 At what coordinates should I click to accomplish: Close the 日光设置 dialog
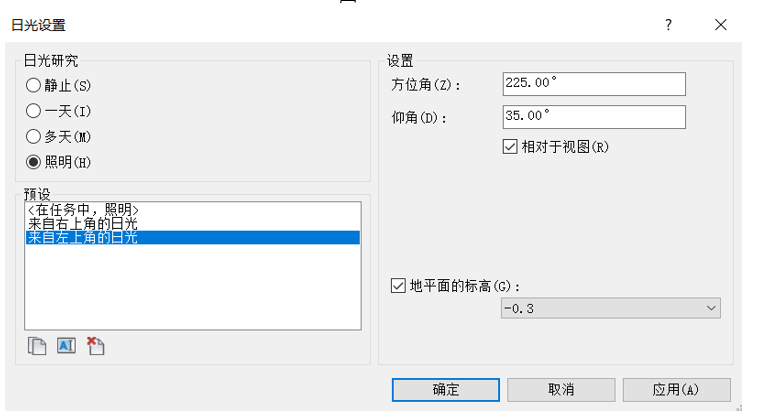pyautogui.click(x=720, y=25)
